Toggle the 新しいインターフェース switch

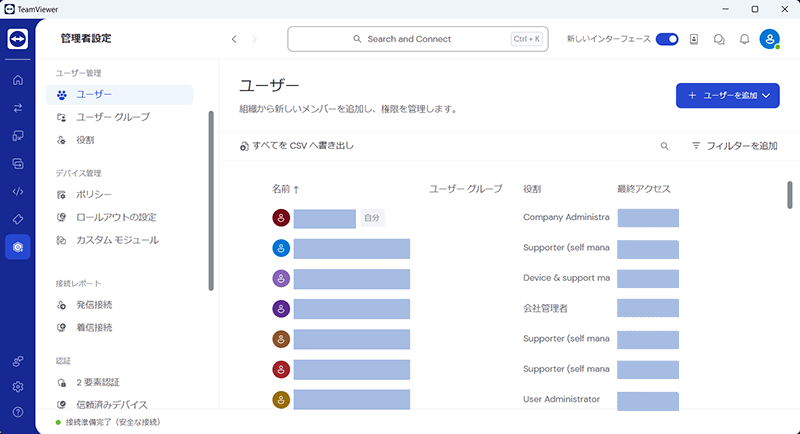click(667, 39)
